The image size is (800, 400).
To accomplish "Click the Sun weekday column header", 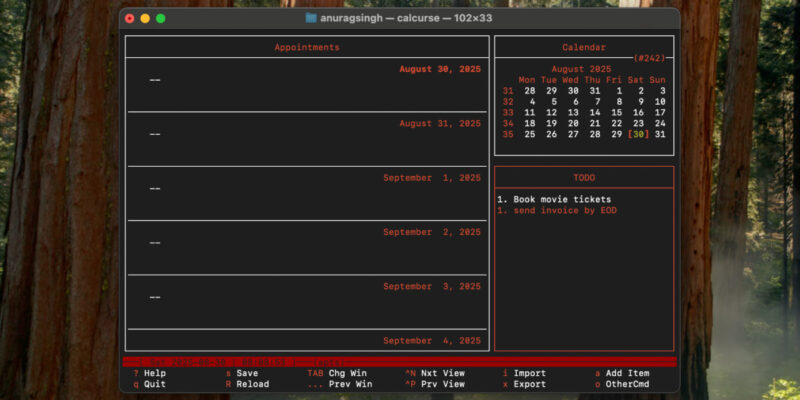I will [x=657, y=80].
